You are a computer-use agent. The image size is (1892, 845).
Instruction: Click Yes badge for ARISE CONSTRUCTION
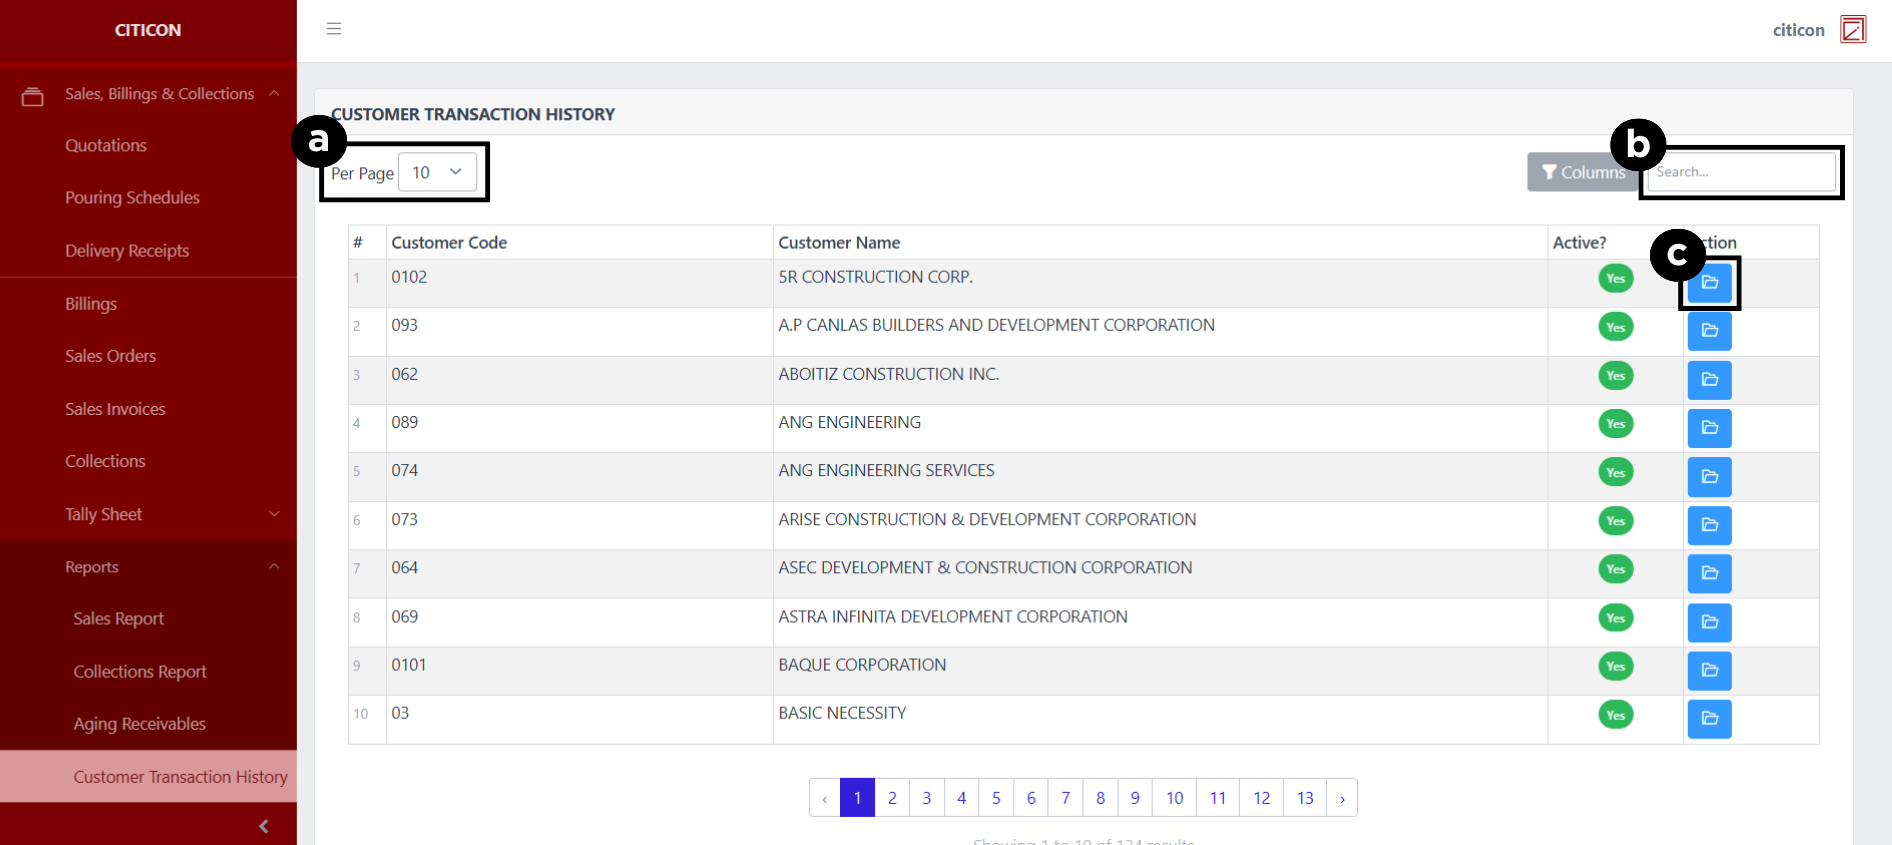coord(1616,521)
